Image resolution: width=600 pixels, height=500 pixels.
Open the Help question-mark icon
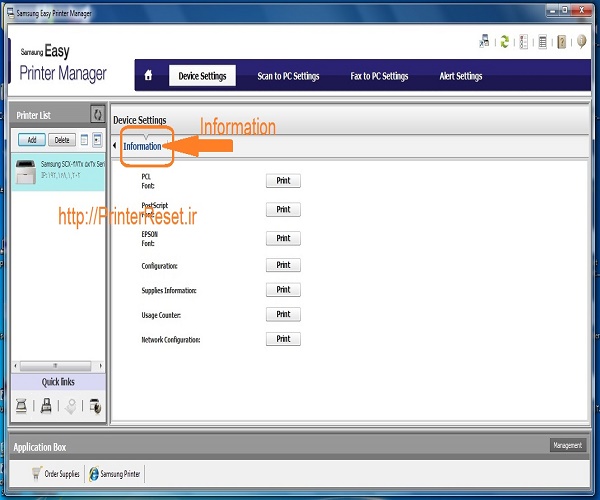[x=562, y=42]
